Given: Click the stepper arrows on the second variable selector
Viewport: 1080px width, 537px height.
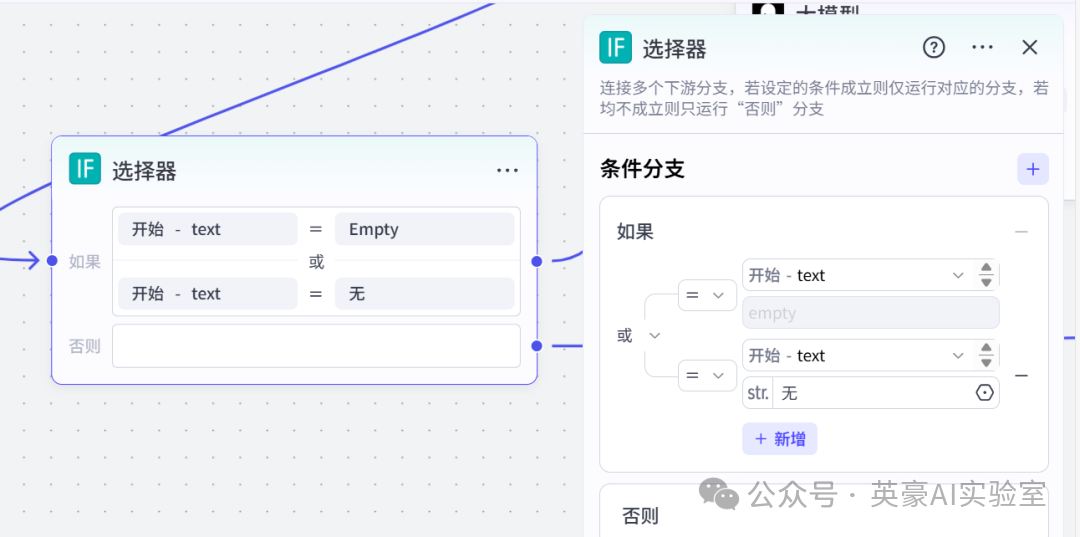Looking at the screenshot, I should 986,355.
